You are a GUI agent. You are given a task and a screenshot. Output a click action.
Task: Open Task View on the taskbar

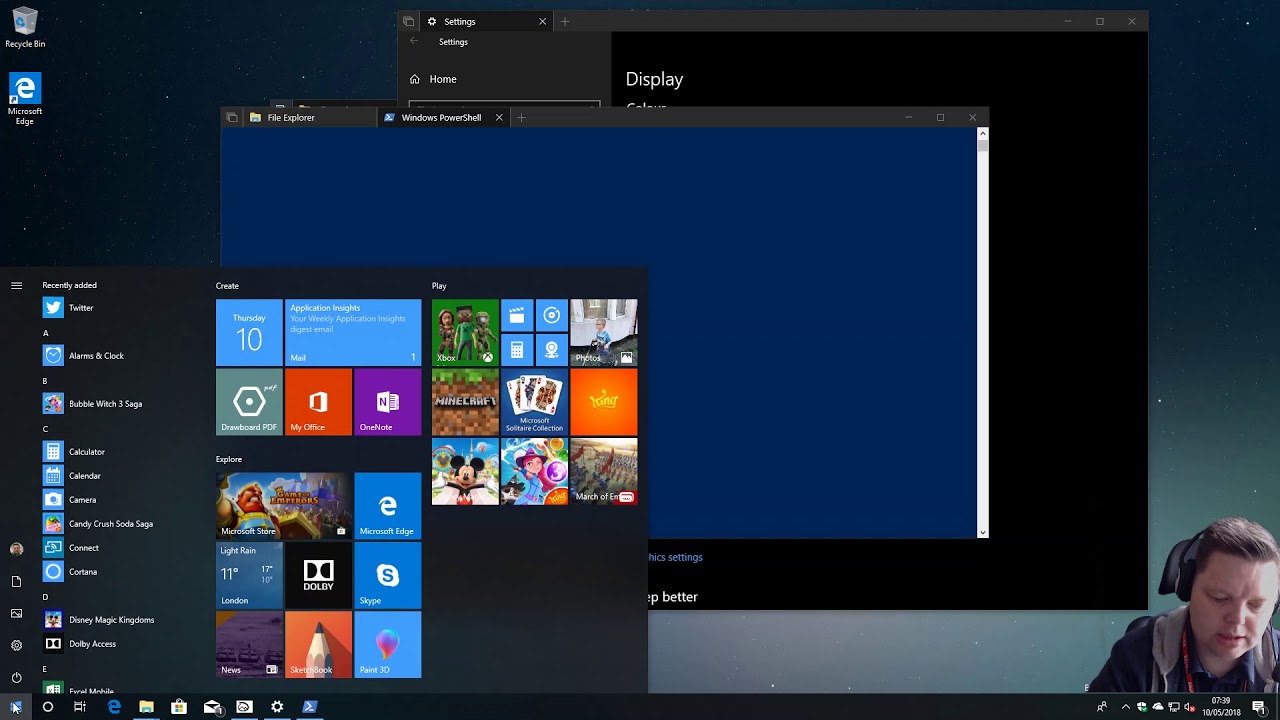coord(80,707)
